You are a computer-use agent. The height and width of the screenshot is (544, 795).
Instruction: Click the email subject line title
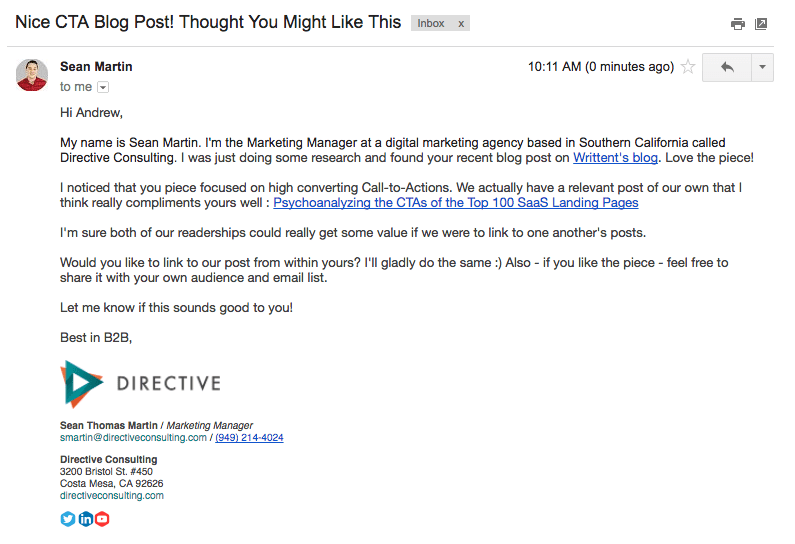(x=208, y=22)
